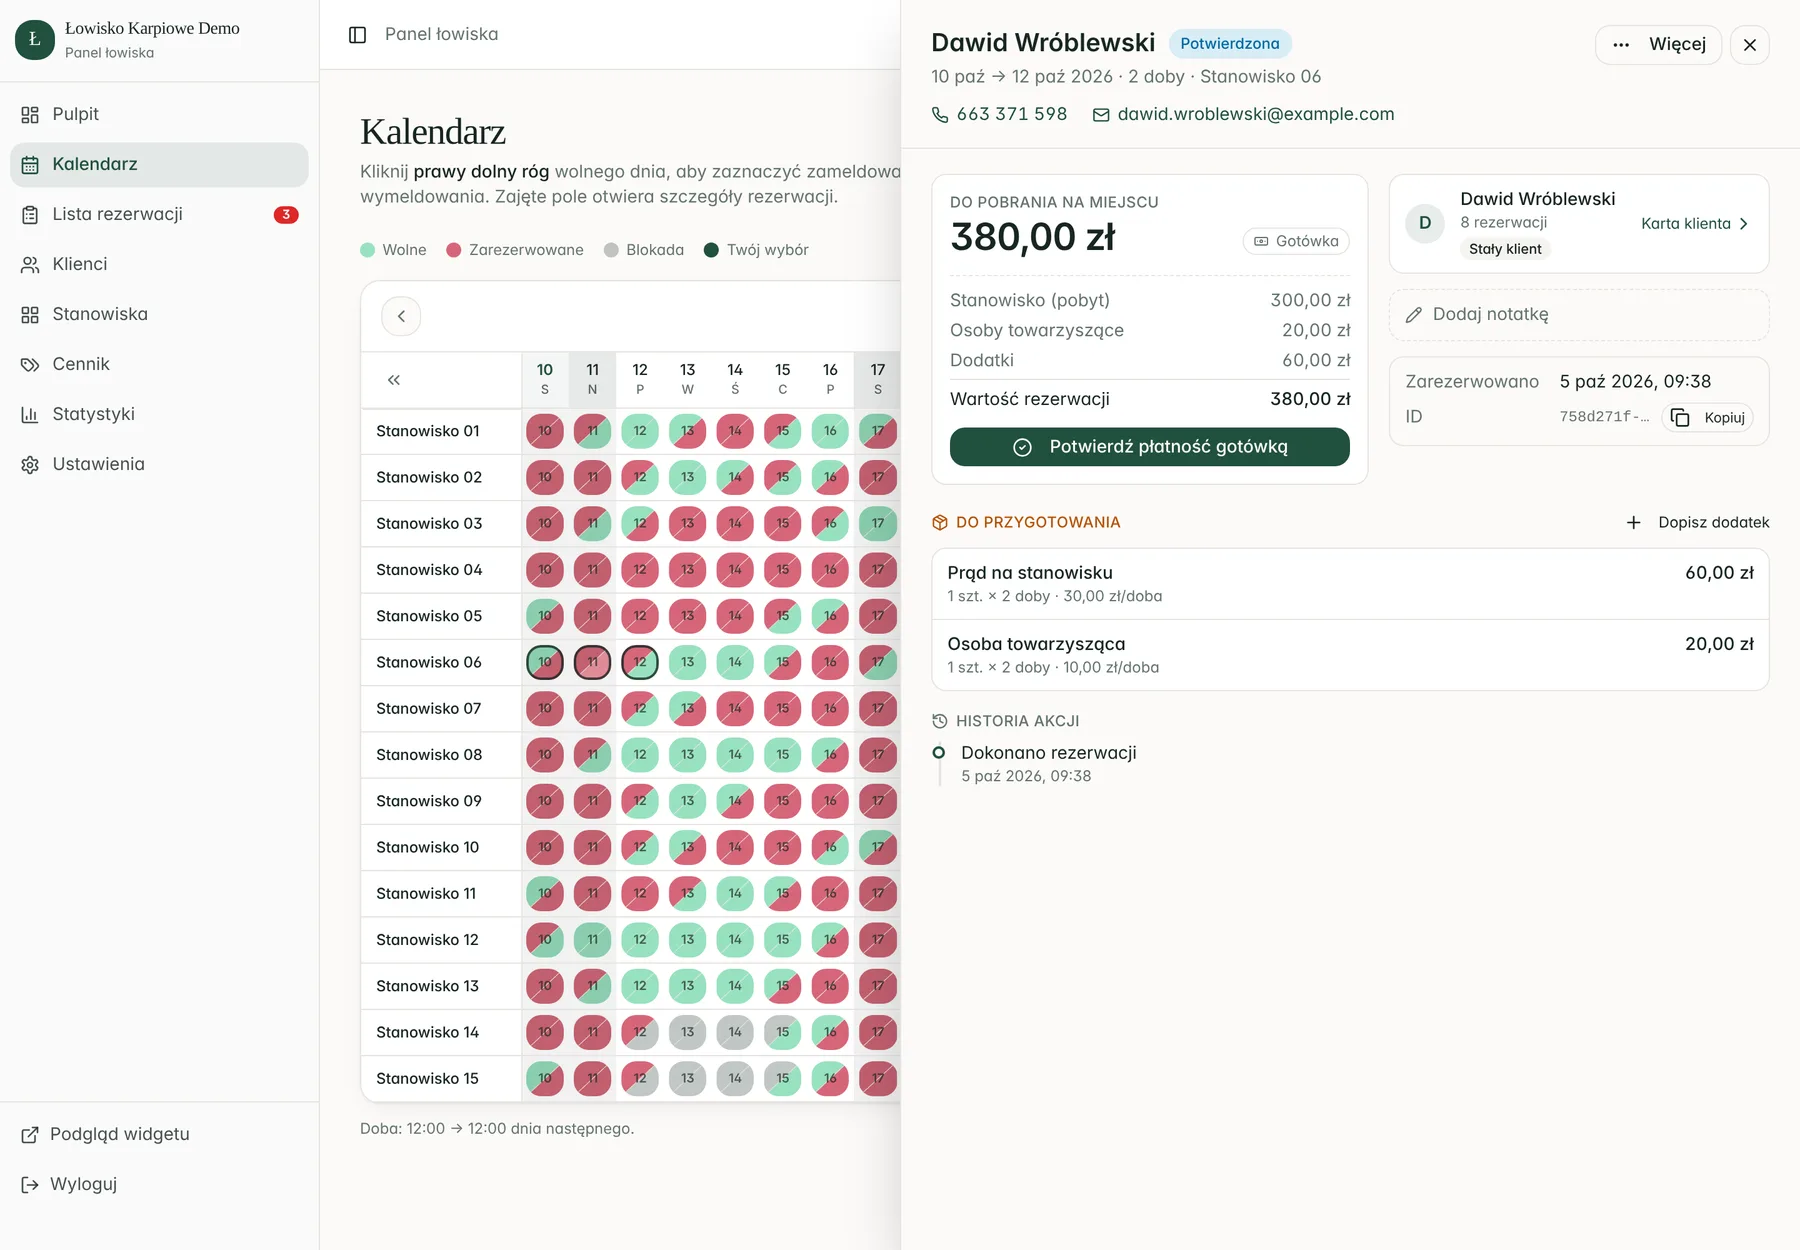Open the Ustawienia gear in the sidebar
Viewport: 1800px width, 1250px height.
coord(30,465)
